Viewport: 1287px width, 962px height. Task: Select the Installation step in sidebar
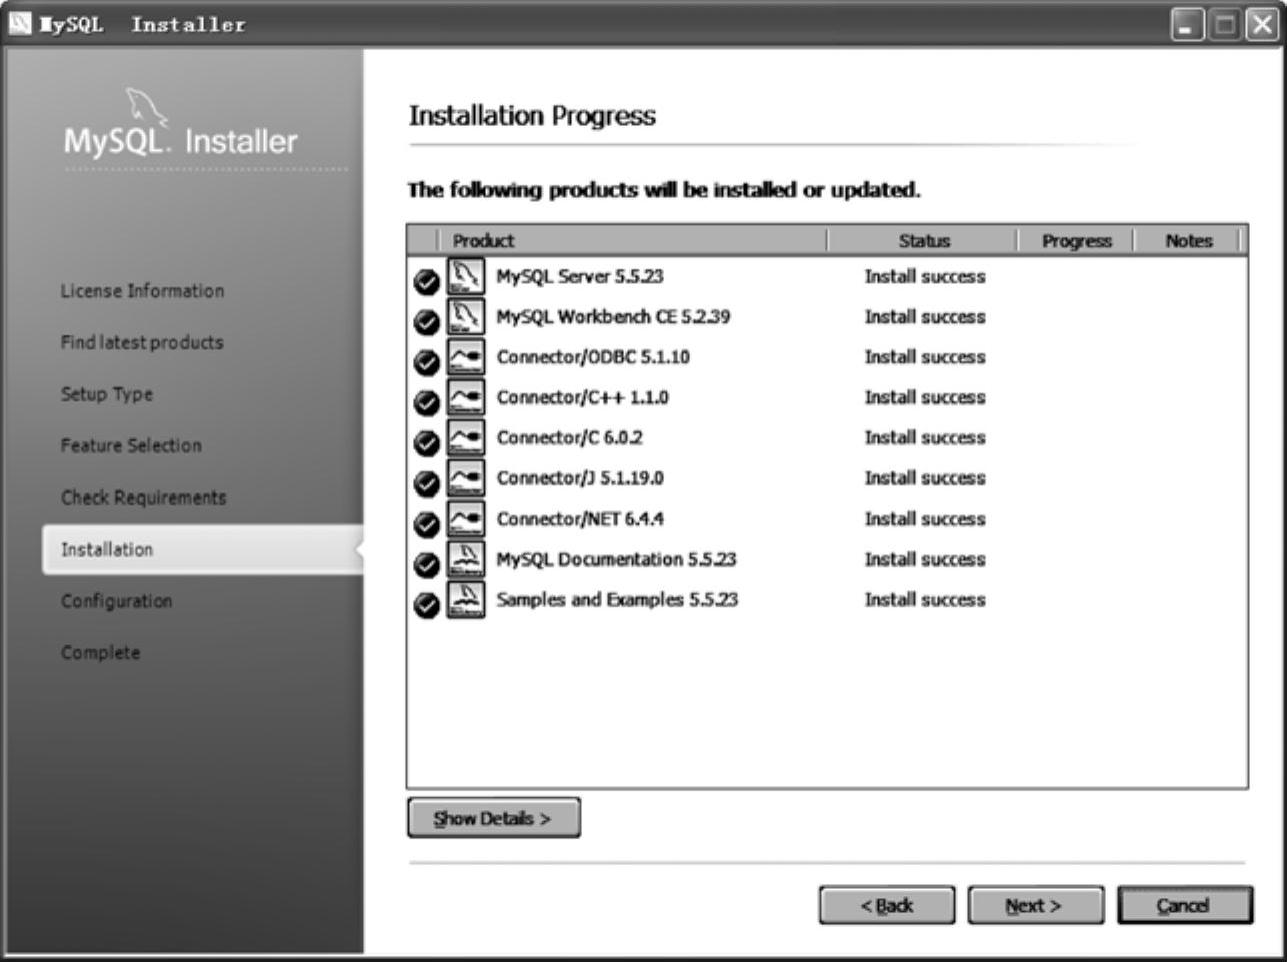pos(202,549)
